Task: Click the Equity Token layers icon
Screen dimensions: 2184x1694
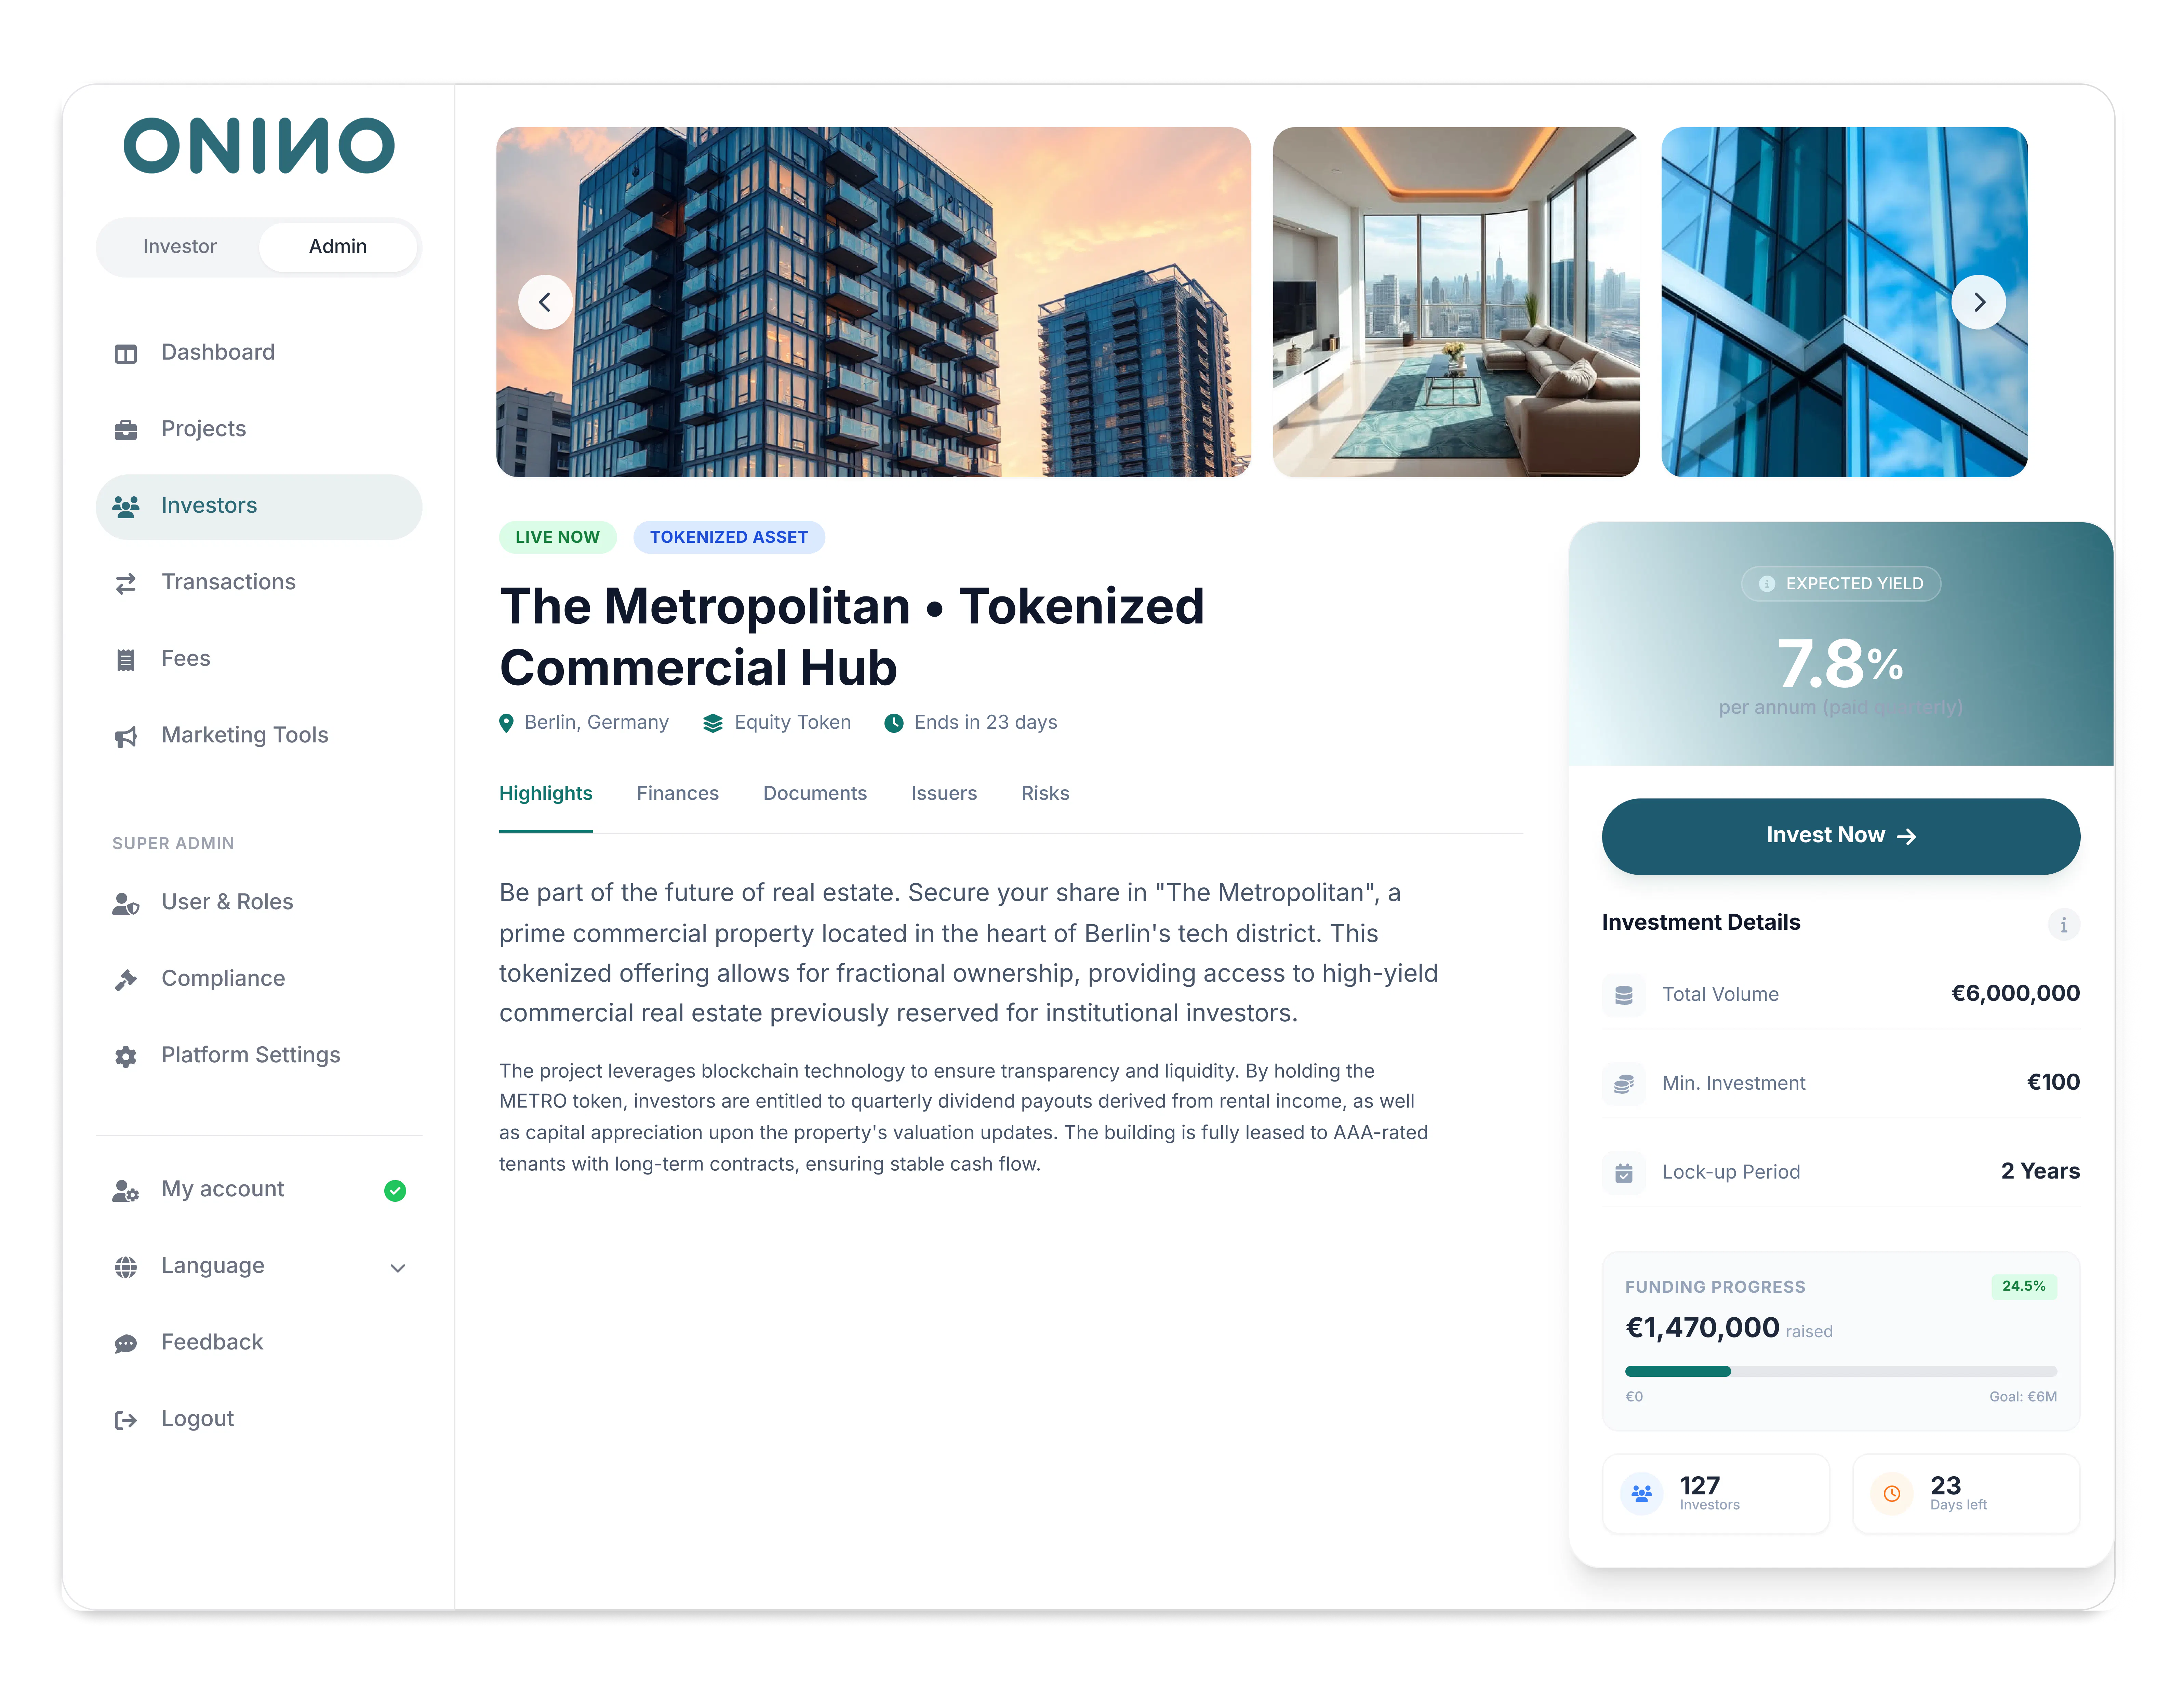Action: [713, 723]
